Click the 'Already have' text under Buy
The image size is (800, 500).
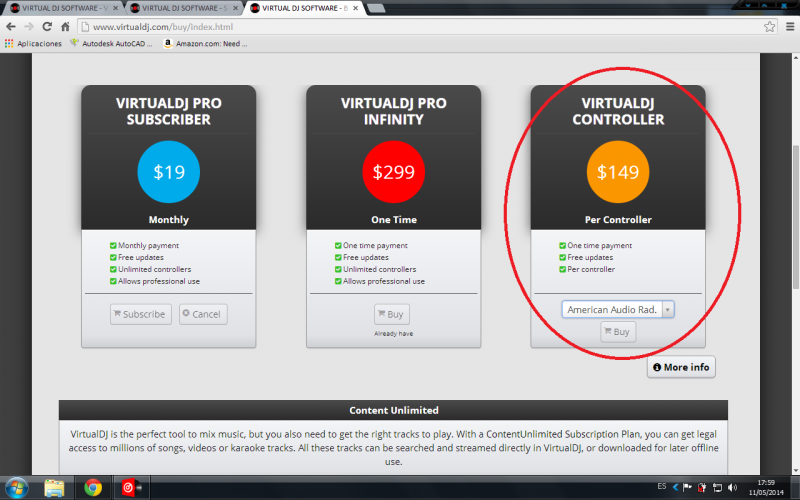(393, 334)
